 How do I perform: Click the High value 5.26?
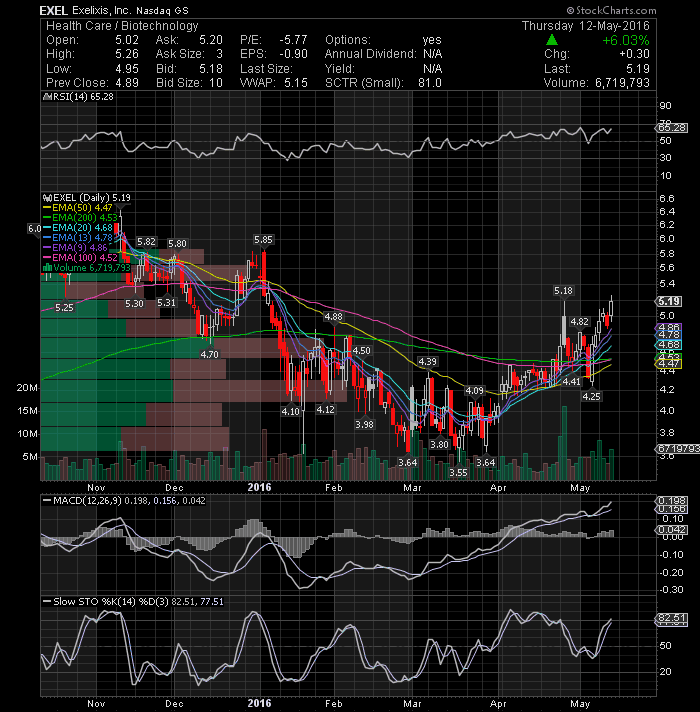(x=127, y=54)
